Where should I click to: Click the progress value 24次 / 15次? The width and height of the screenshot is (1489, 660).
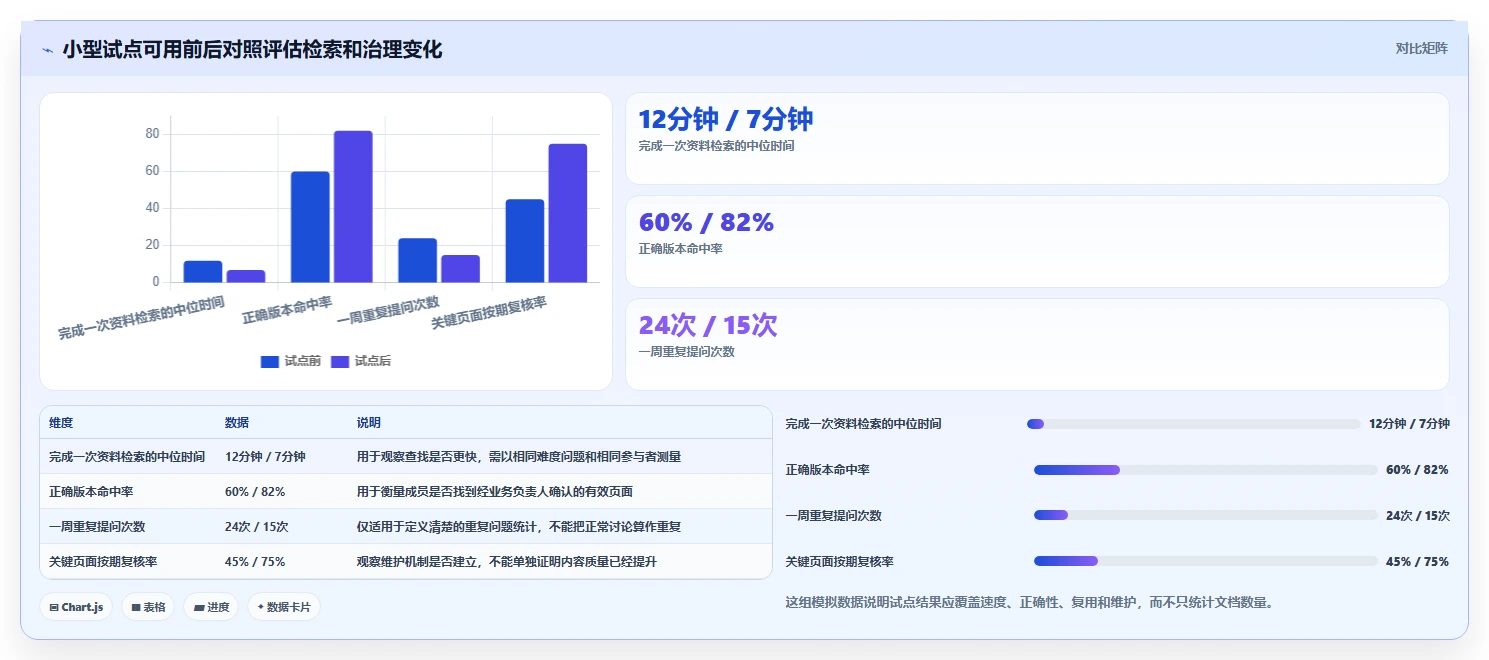tap(1417, 516)
